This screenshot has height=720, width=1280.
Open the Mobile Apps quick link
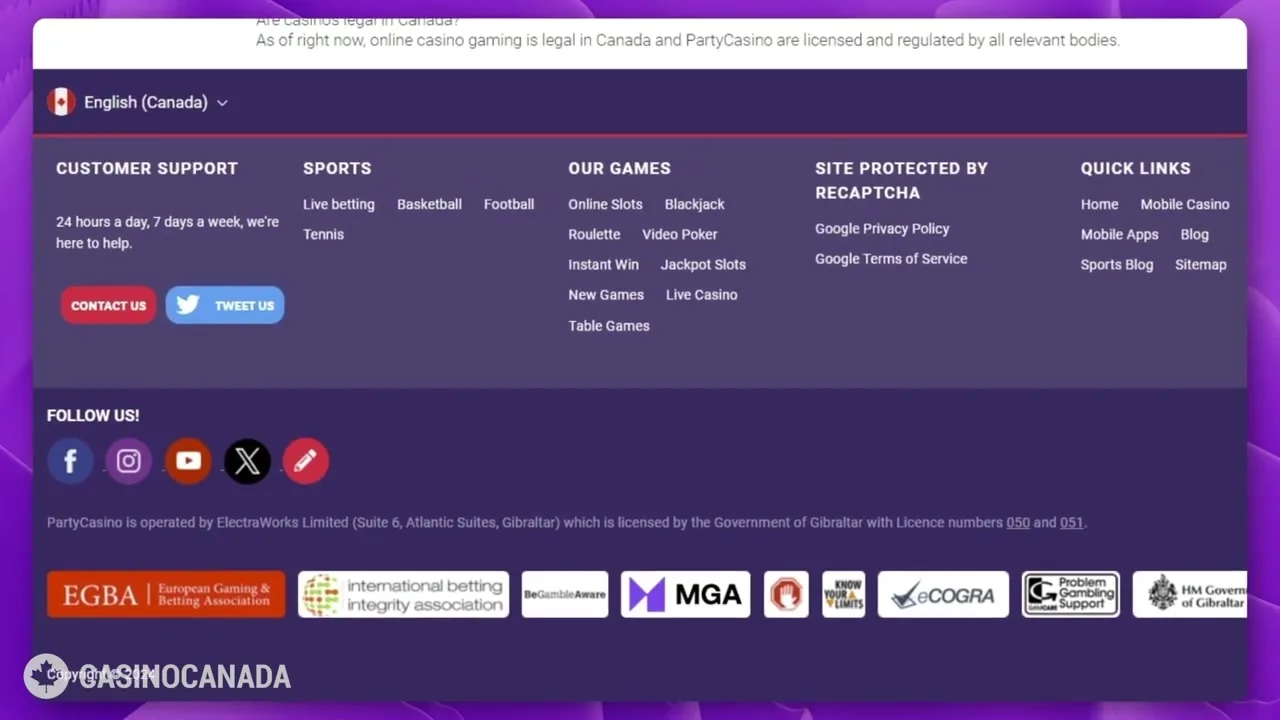(x=1119, y=234)
